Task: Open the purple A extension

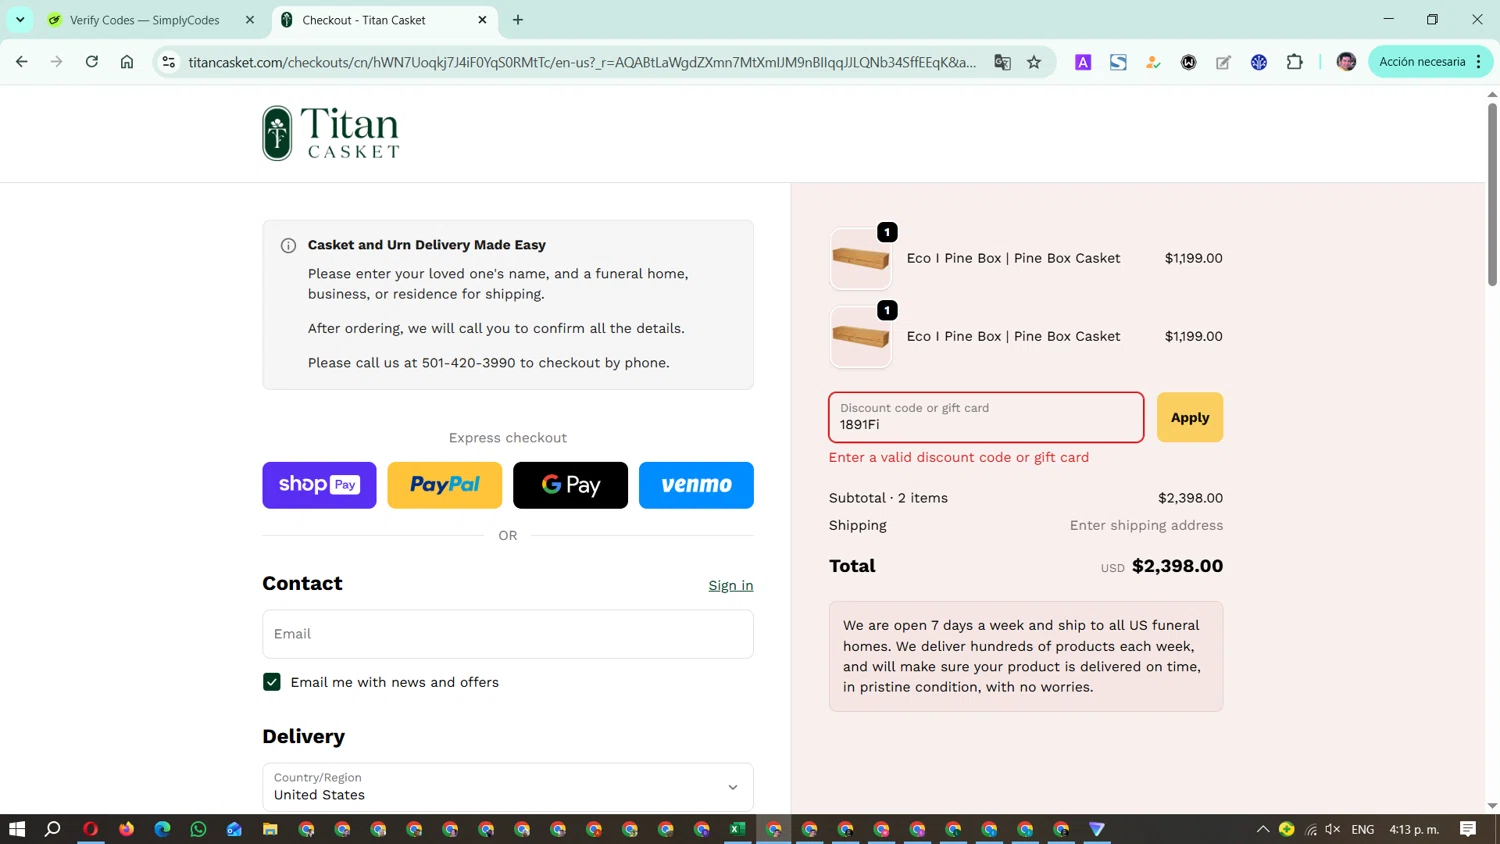Action: click(1083, 62)
